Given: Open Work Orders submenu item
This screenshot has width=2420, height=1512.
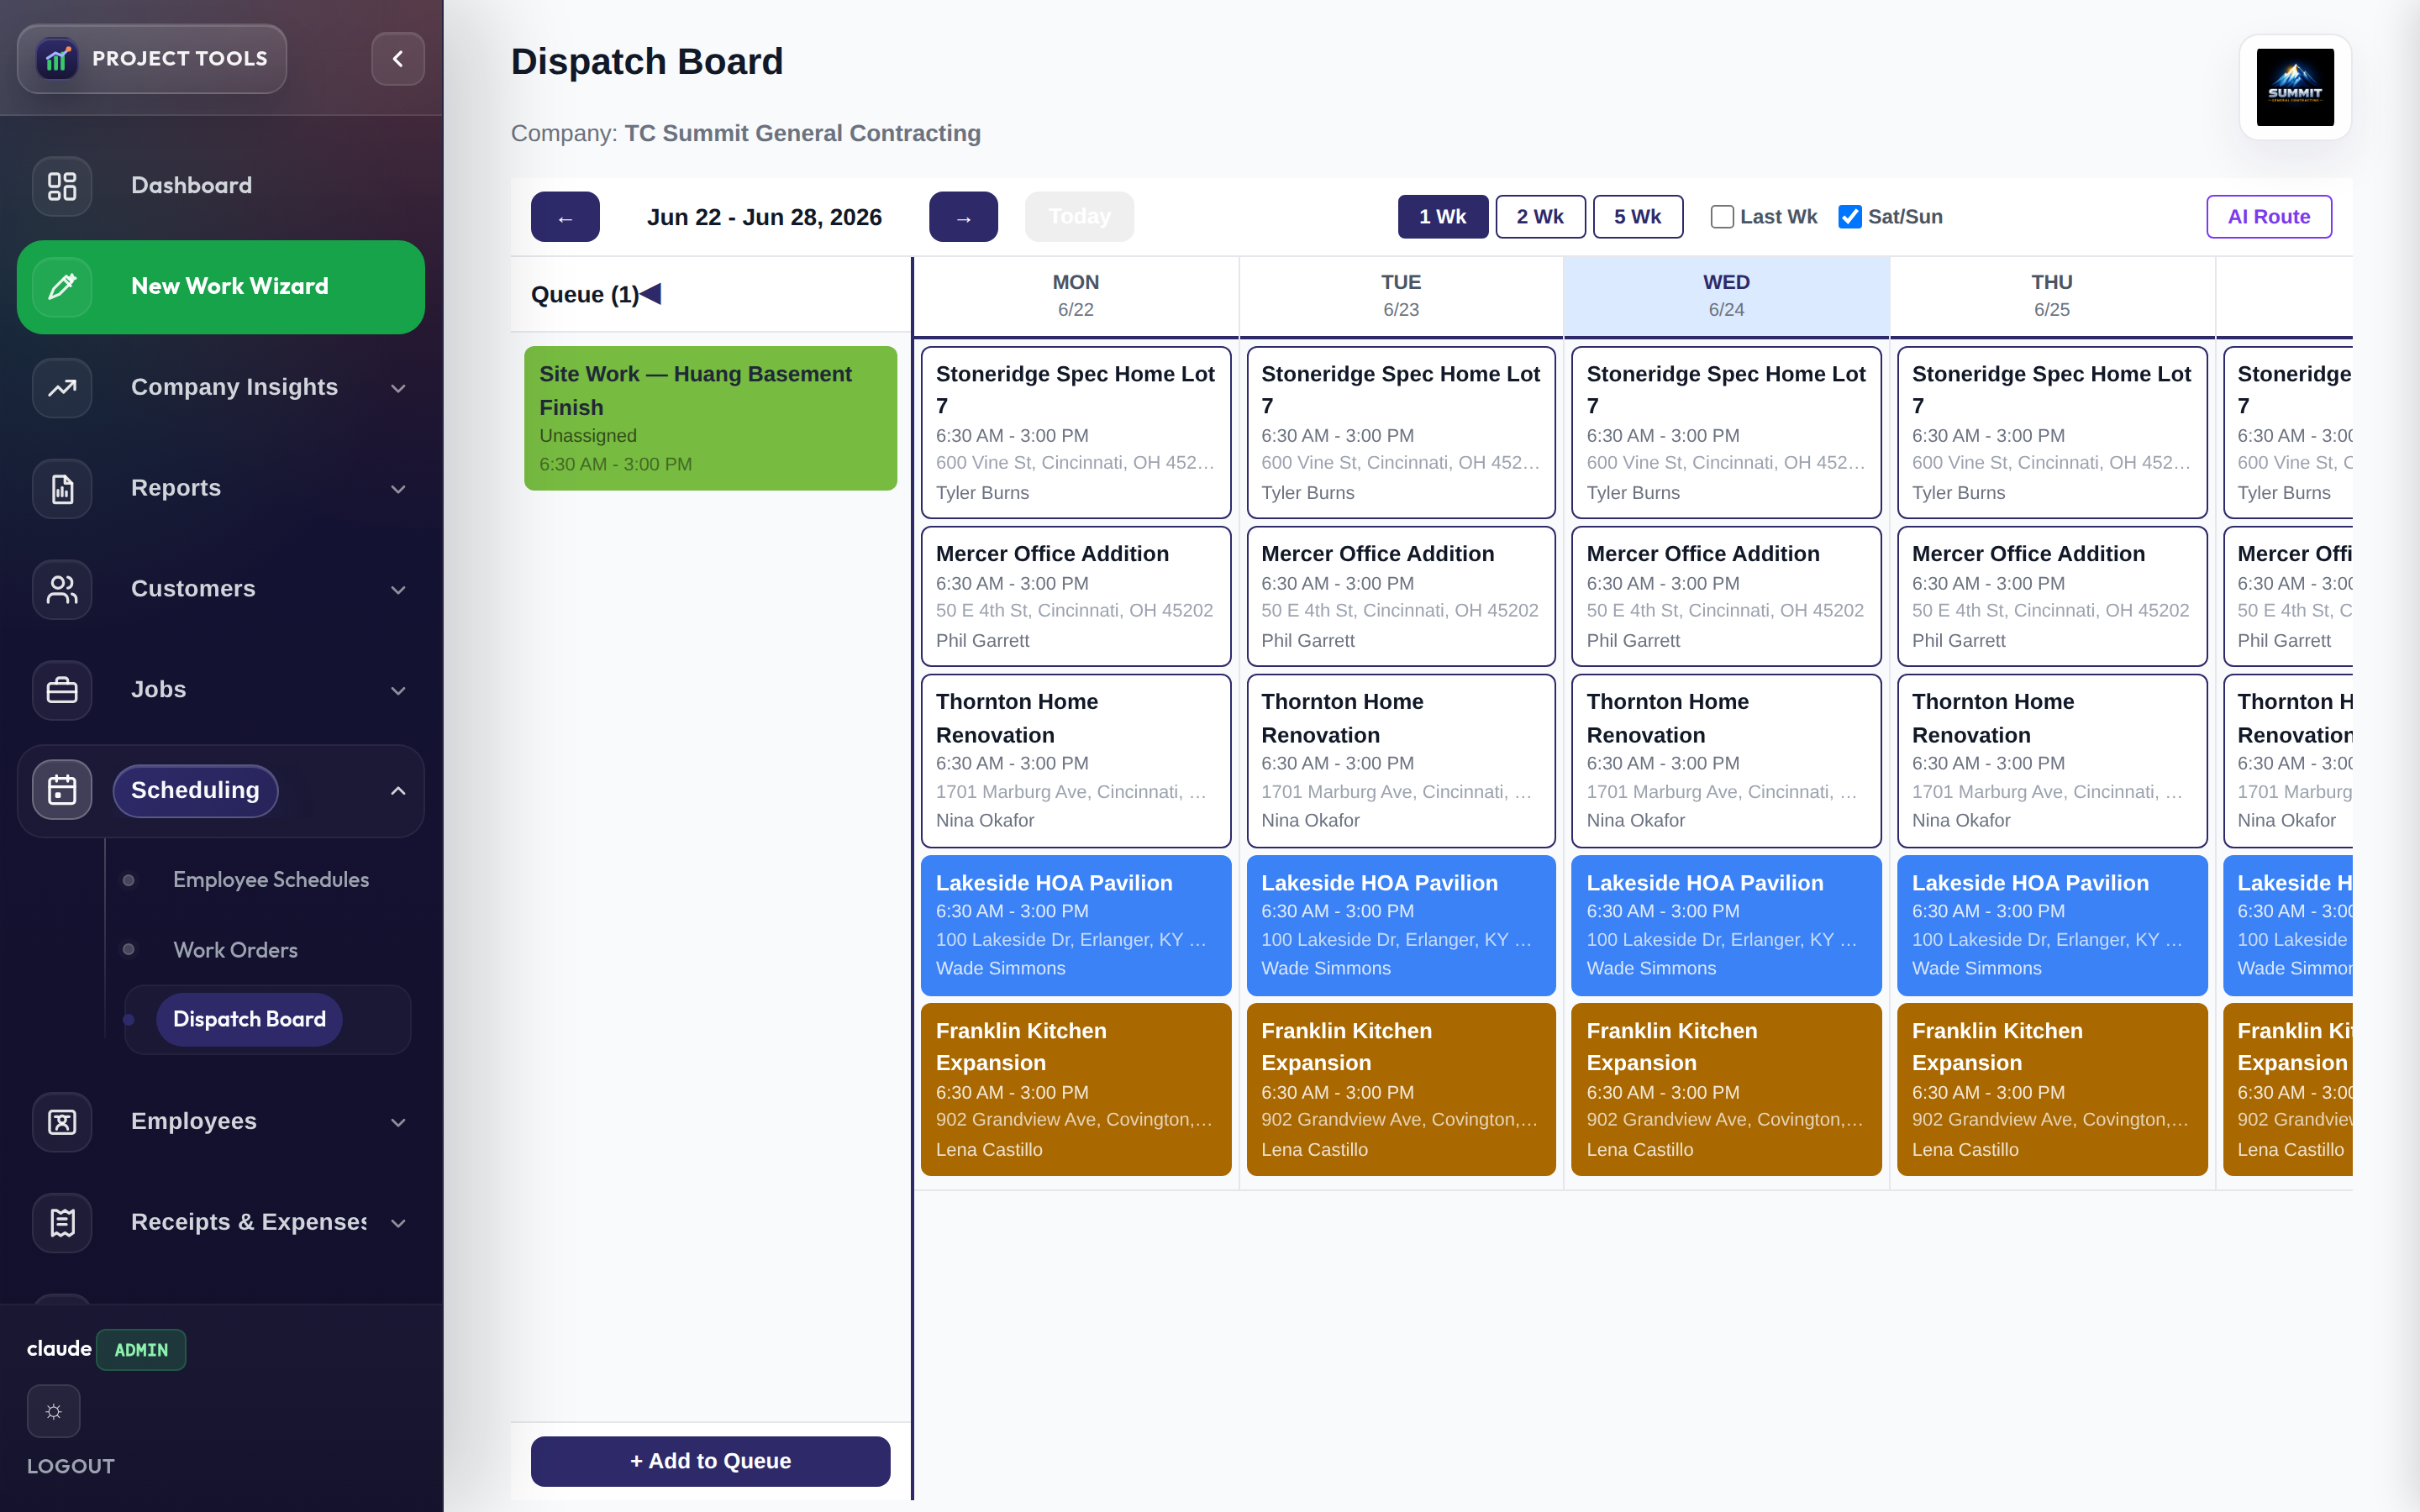Looking at the screenshot, I should pos(236,950).
